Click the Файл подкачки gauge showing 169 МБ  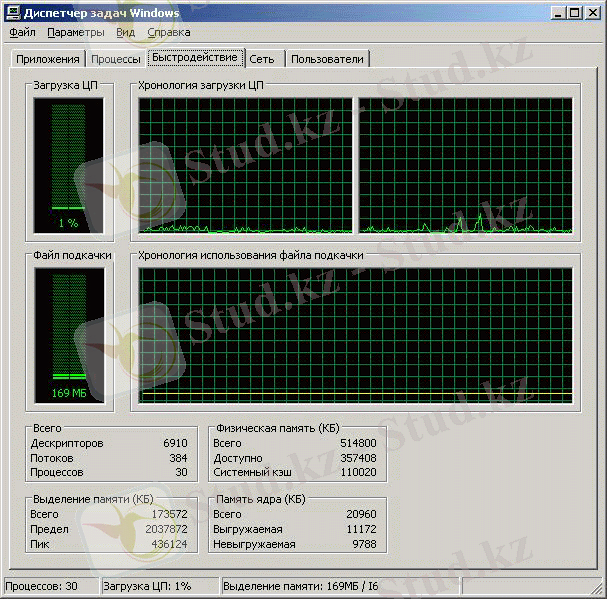pos(69,335)
